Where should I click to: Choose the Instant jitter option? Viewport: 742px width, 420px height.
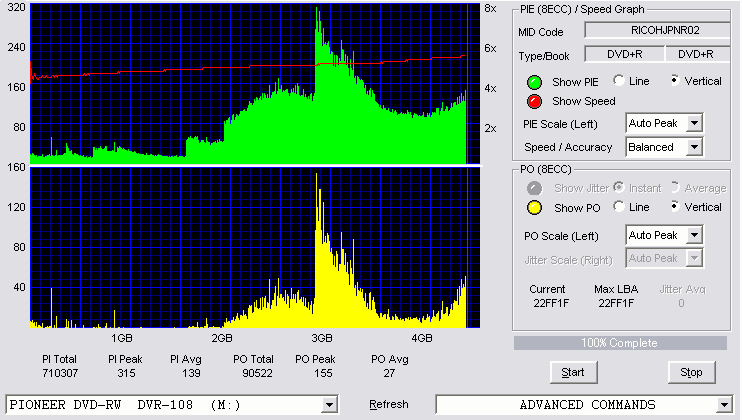pyautogui.click(x=619, y=187)
